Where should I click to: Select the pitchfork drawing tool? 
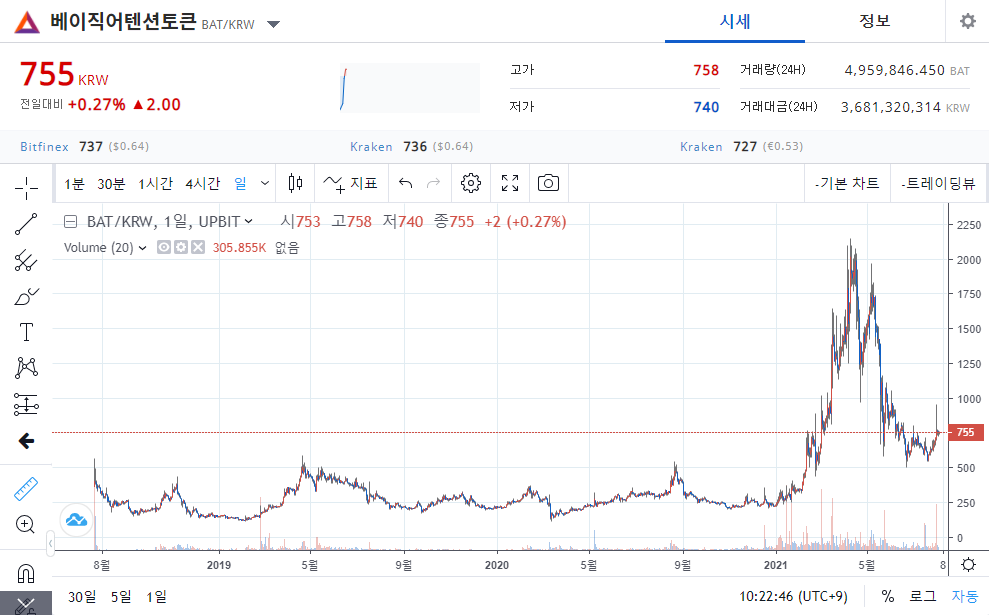(x=26, y=260)
